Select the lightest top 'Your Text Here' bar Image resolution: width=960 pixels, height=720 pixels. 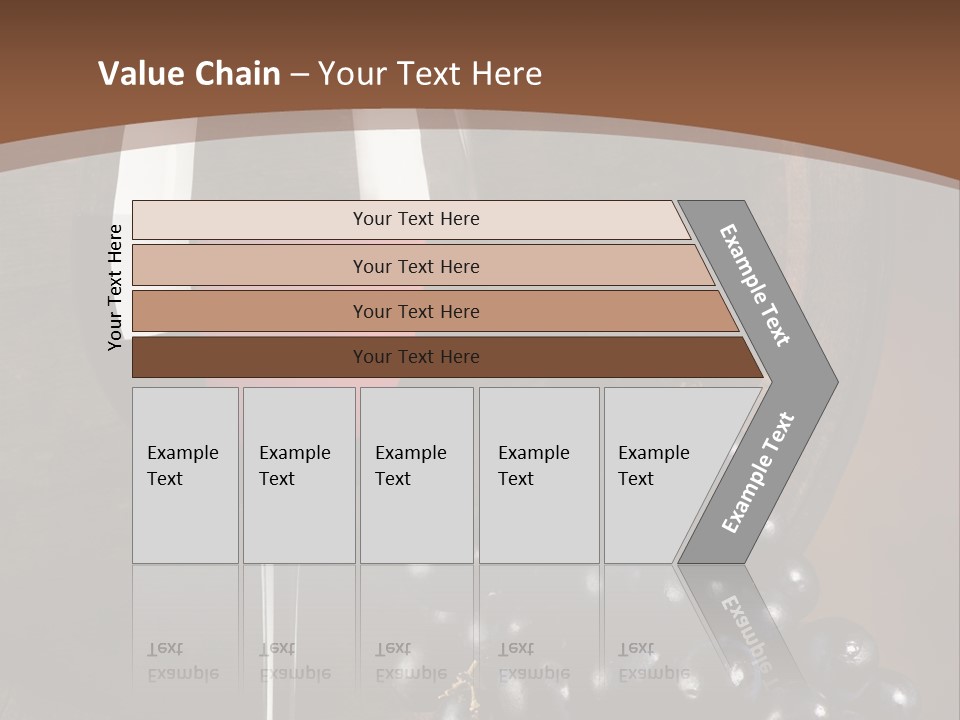(x=415, y=219)
